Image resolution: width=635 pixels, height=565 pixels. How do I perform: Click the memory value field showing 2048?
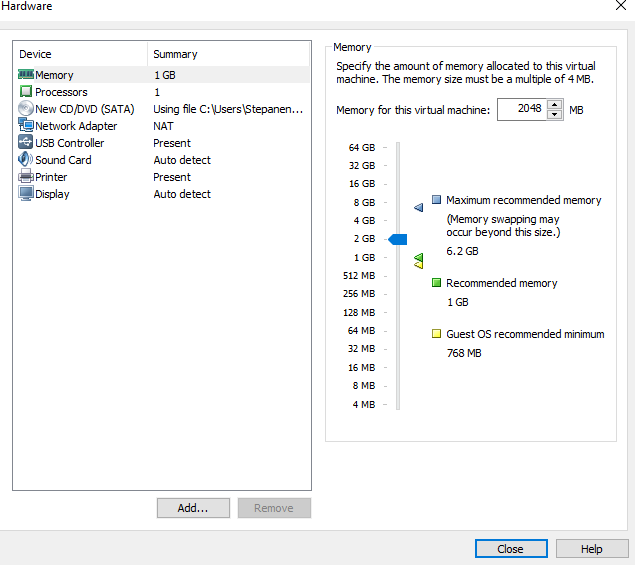[522, 109]
